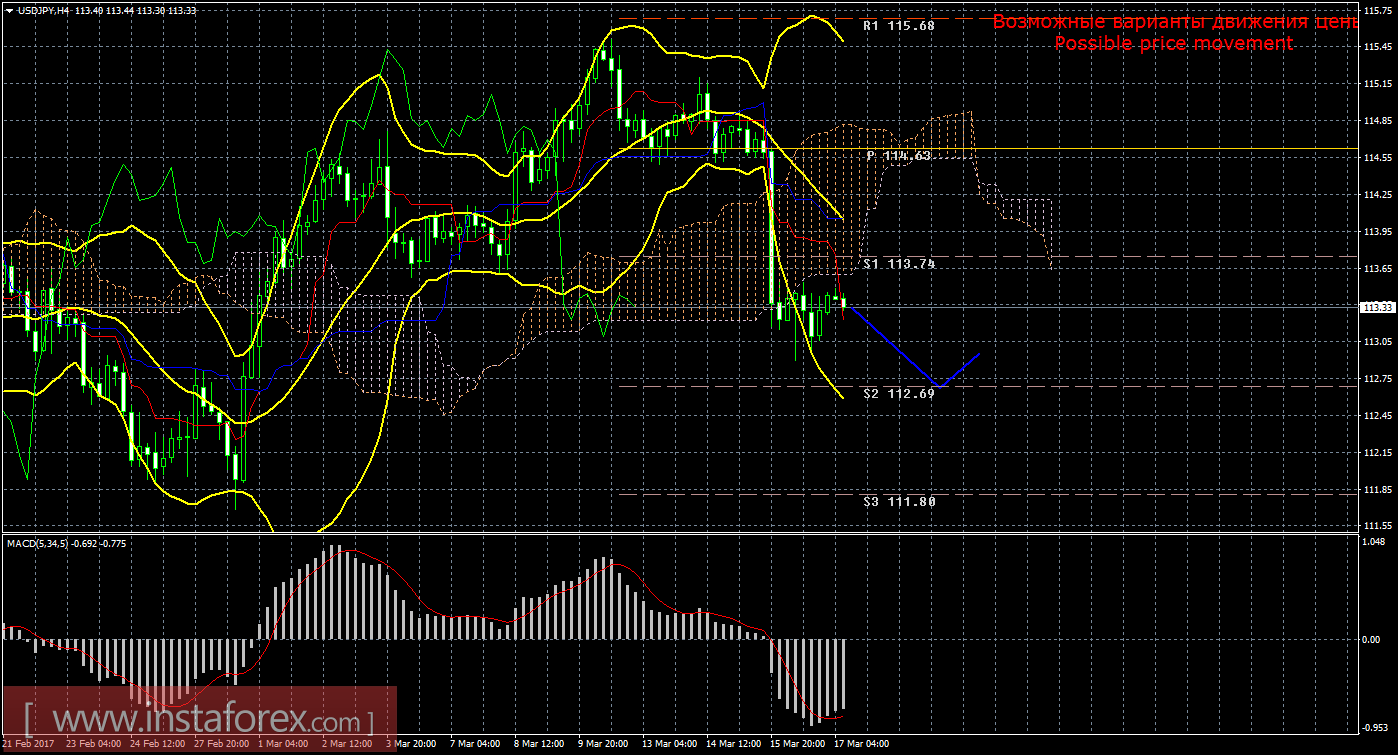The image size is (1398, 755).
Task: Click the 114.25 price scale value
Action: click(x=1379, y=195)
